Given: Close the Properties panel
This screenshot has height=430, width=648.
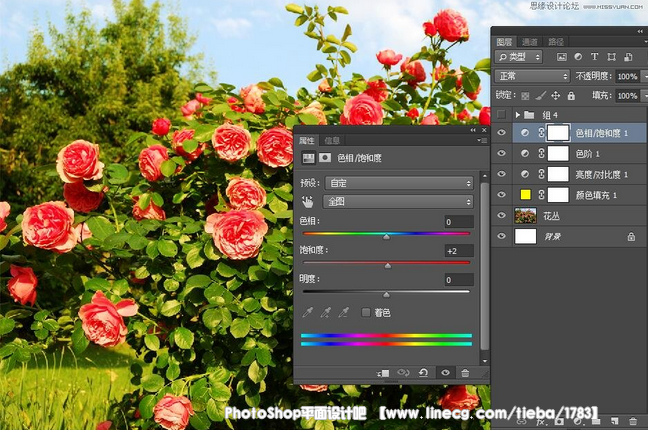Looking at the screenshot, I should [484, 130].
